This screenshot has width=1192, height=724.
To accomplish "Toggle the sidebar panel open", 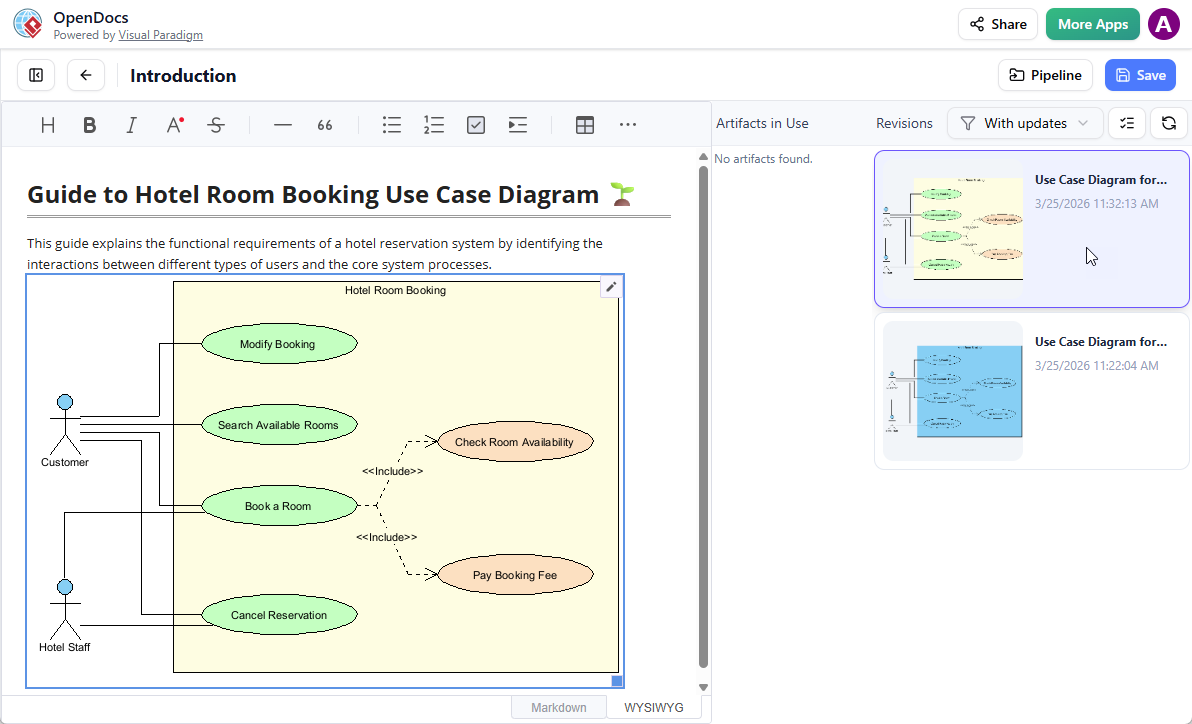I will 35,75.
